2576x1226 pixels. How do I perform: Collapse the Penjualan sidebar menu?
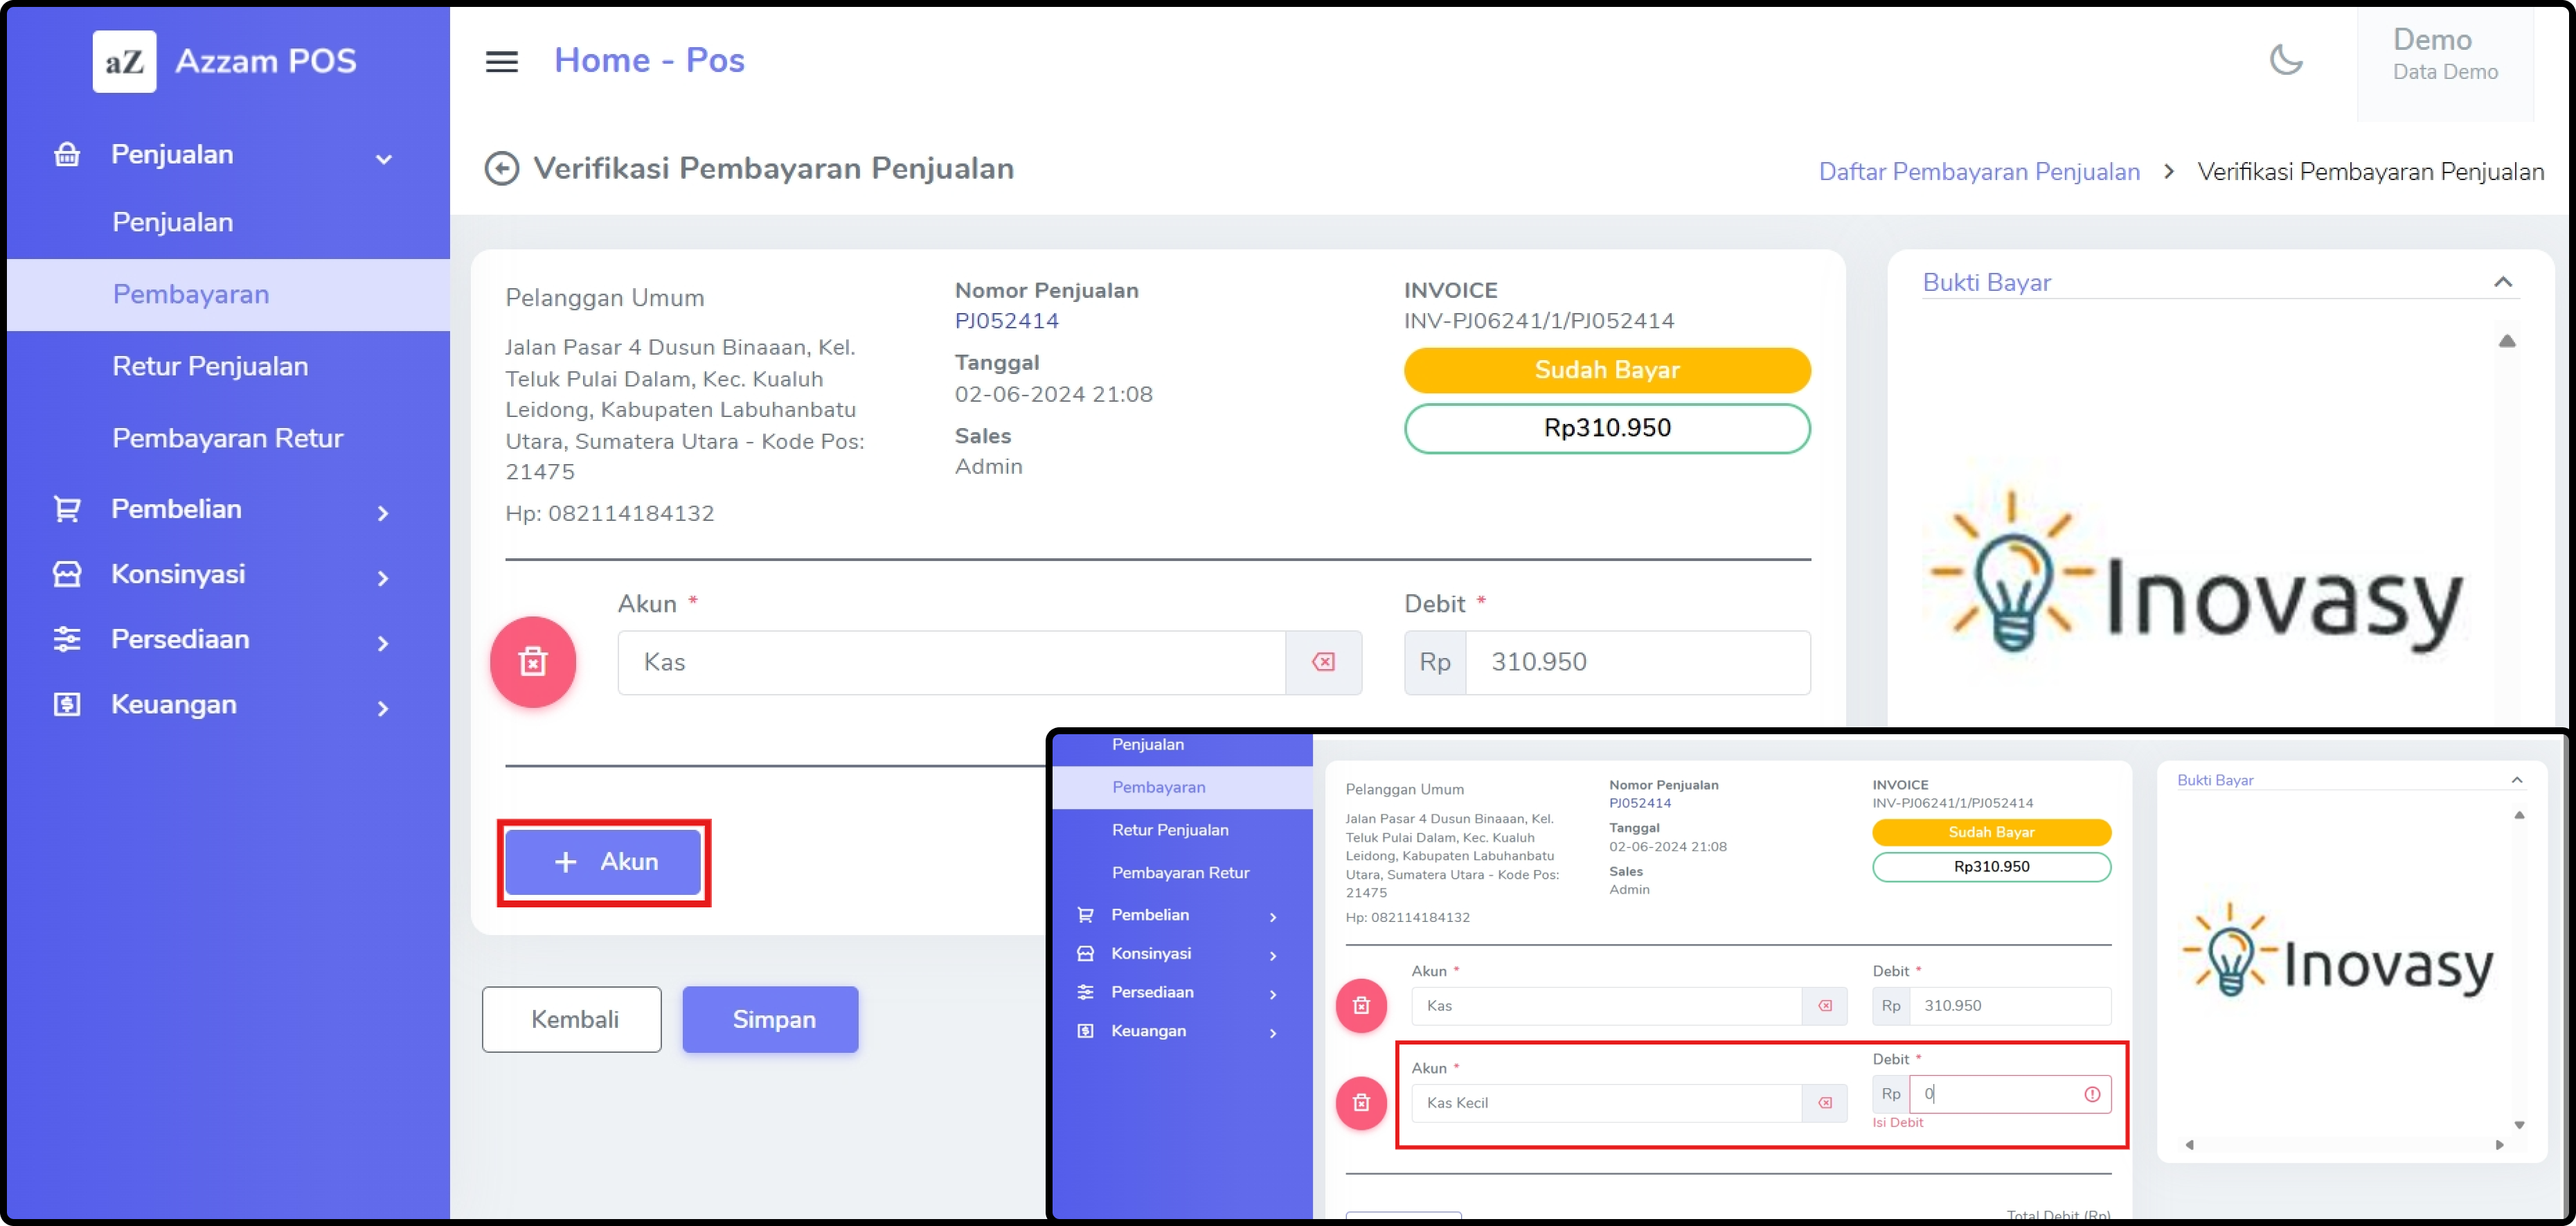pyautogui.click(x=383, y=158)
